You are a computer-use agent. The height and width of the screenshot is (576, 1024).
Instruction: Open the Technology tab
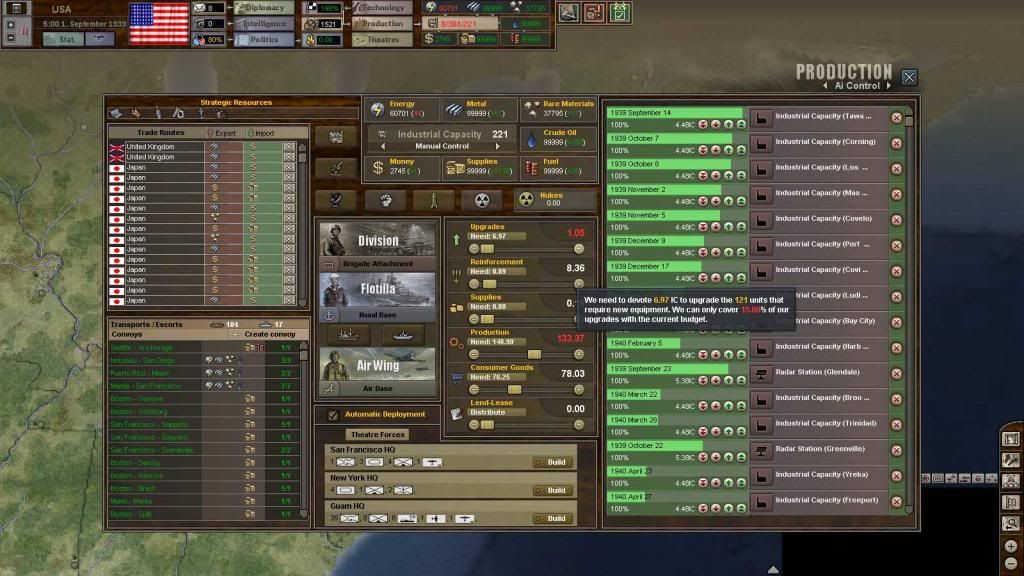382,8
